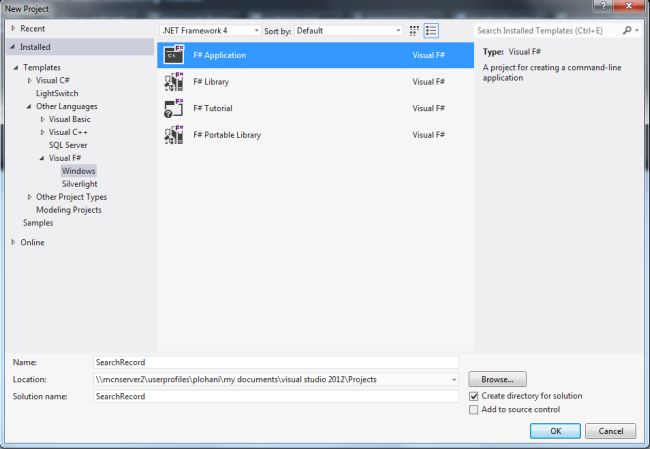The width and height of the screenshot is (650, 449).
Task: Select Samples in the tree
Action: (x=38, y=223)
